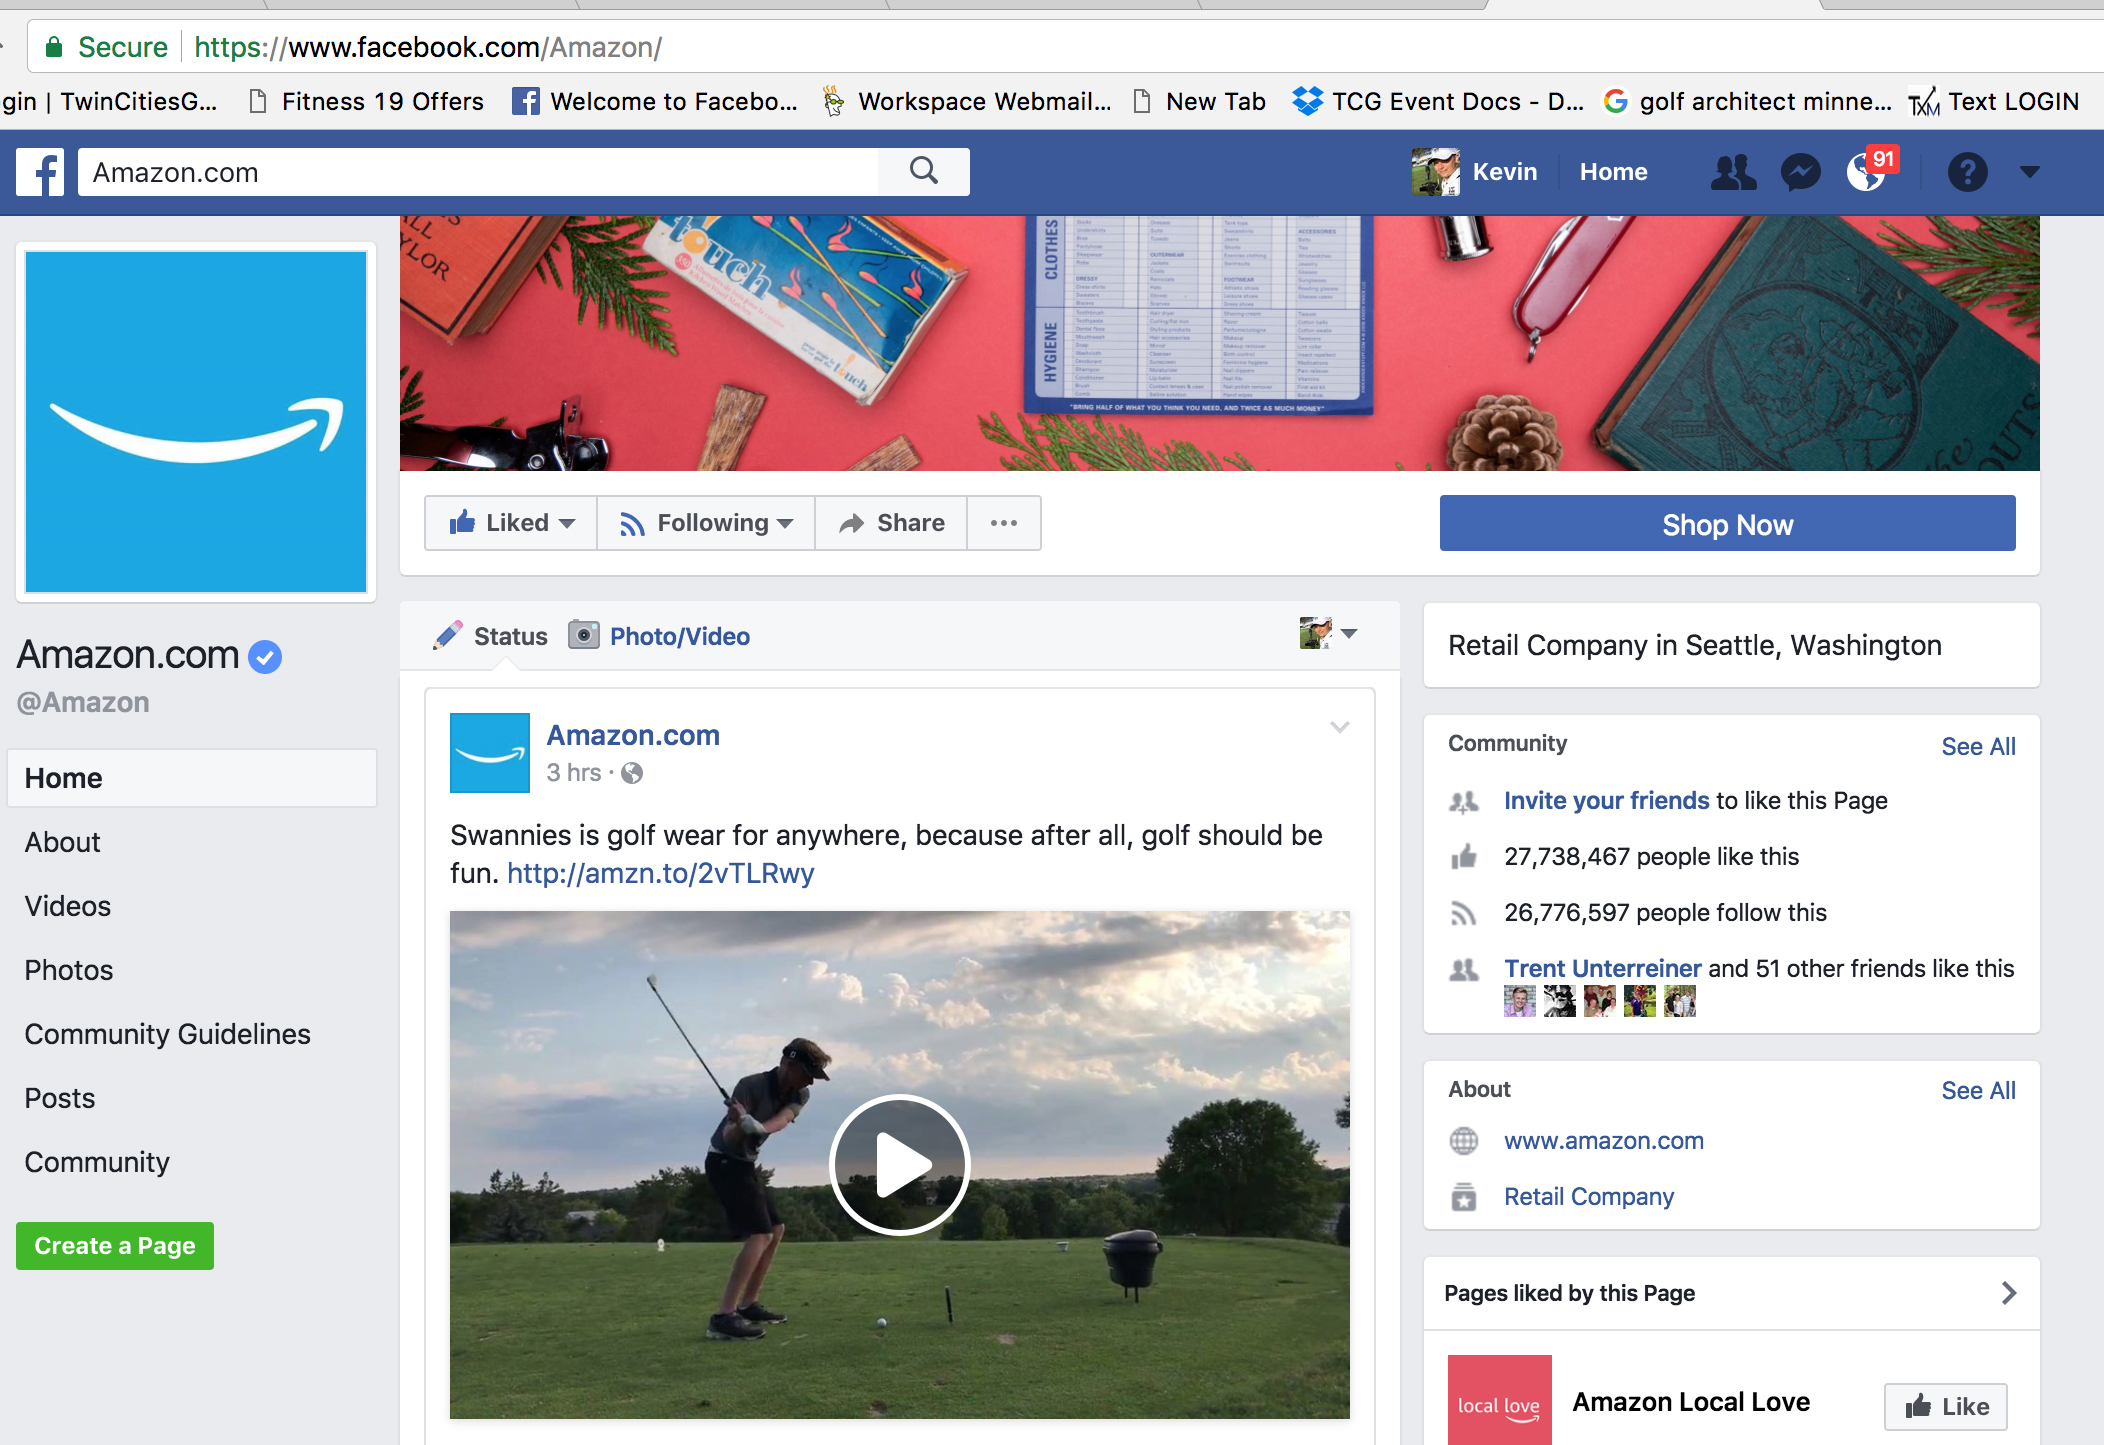2104x1445 pixels.
Task: Open the Quick Help question mark
Action: [1967, 172]
